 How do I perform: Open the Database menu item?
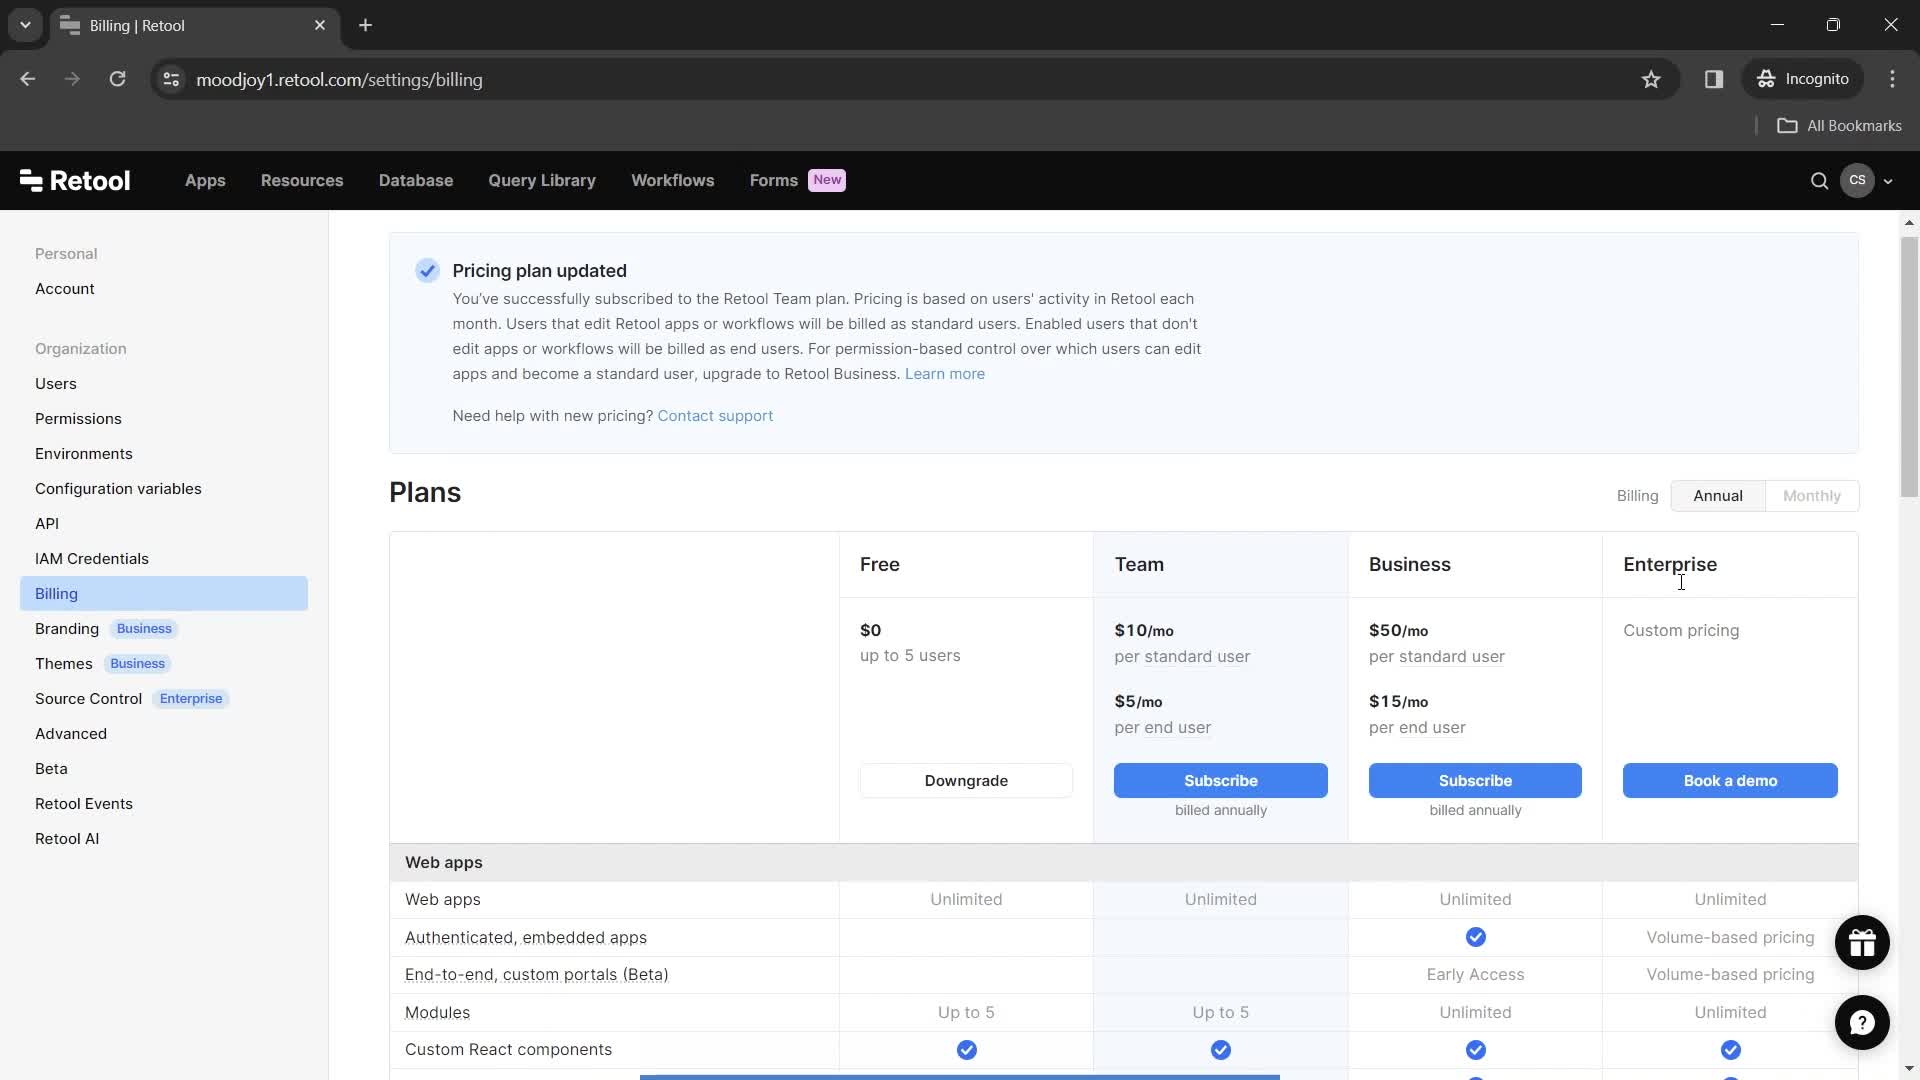[416, 181]
